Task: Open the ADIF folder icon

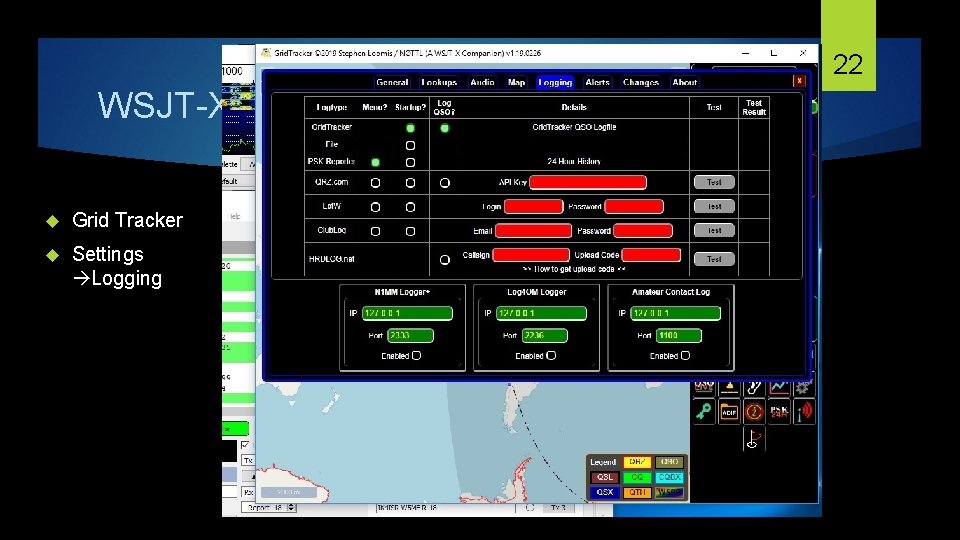Action: (729, 412)
